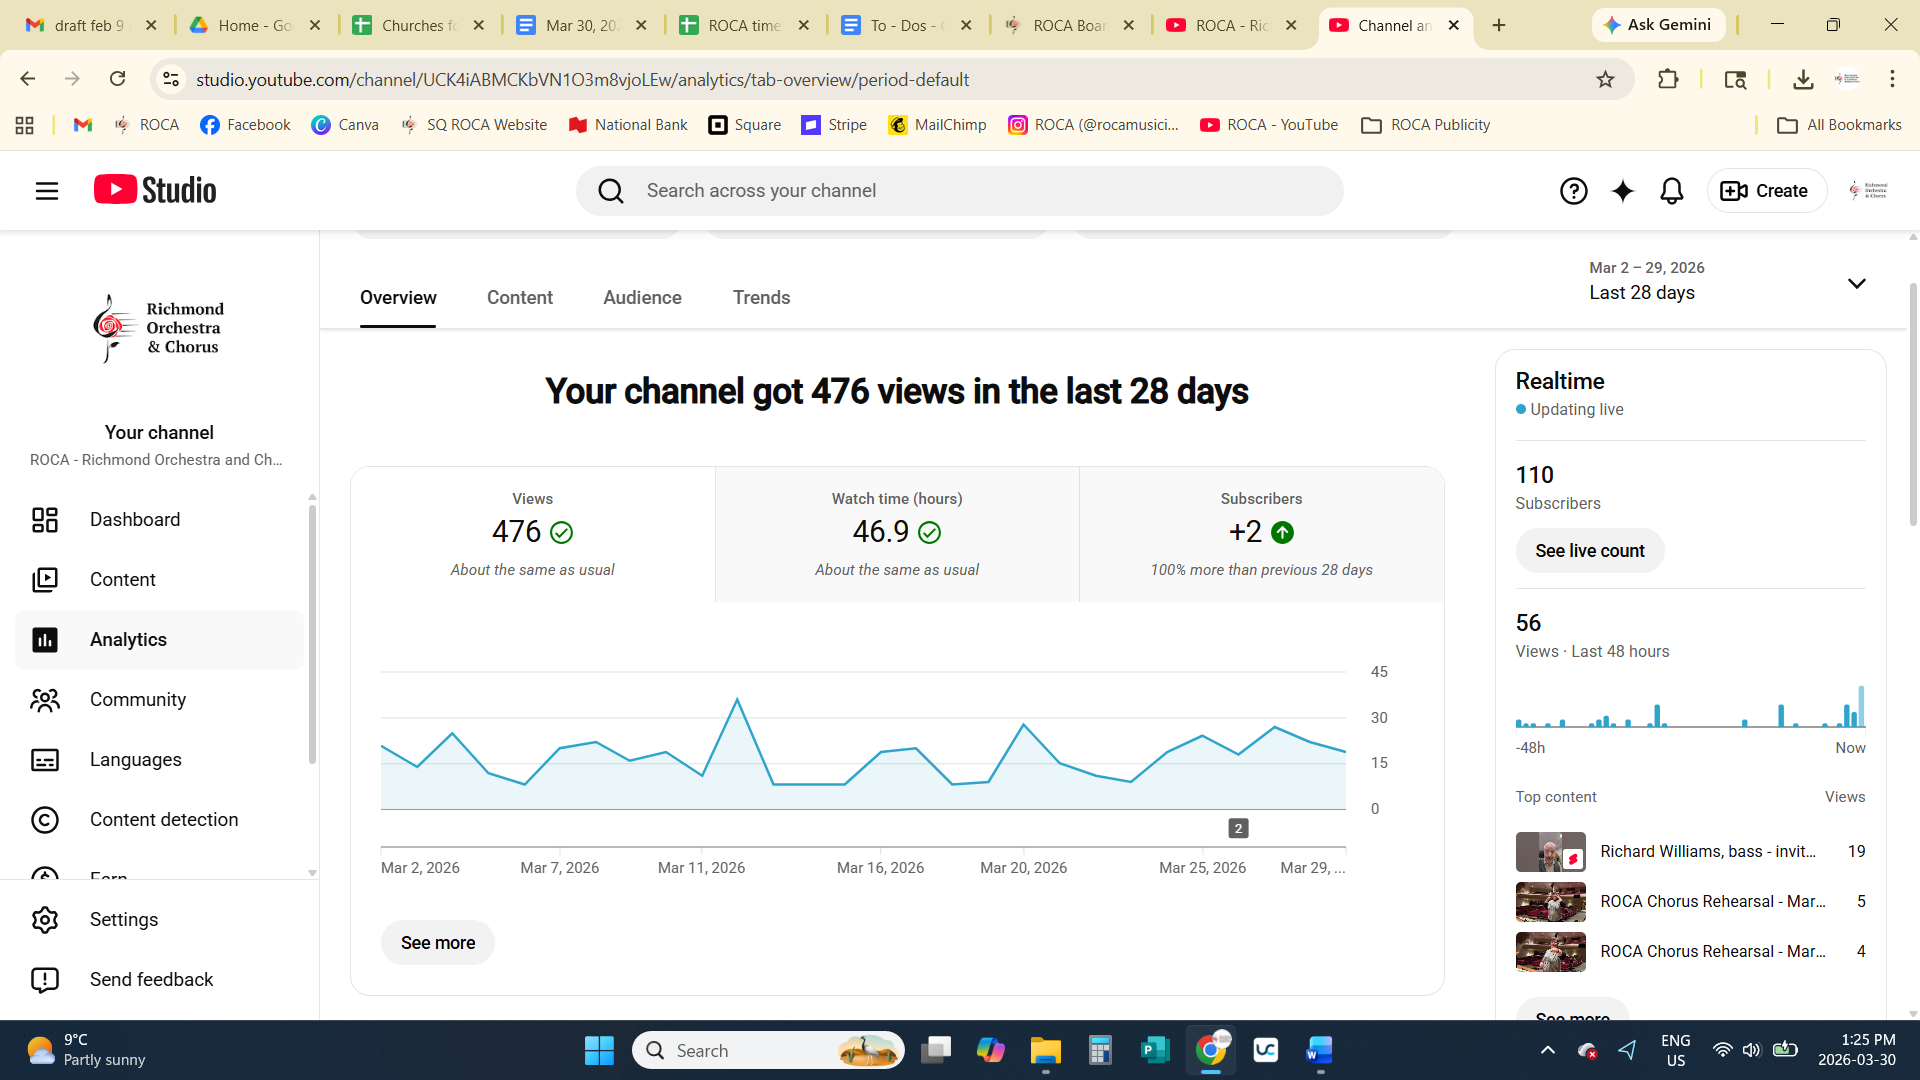Open the YouTube Studio hamburger menu

coord(47,191)
